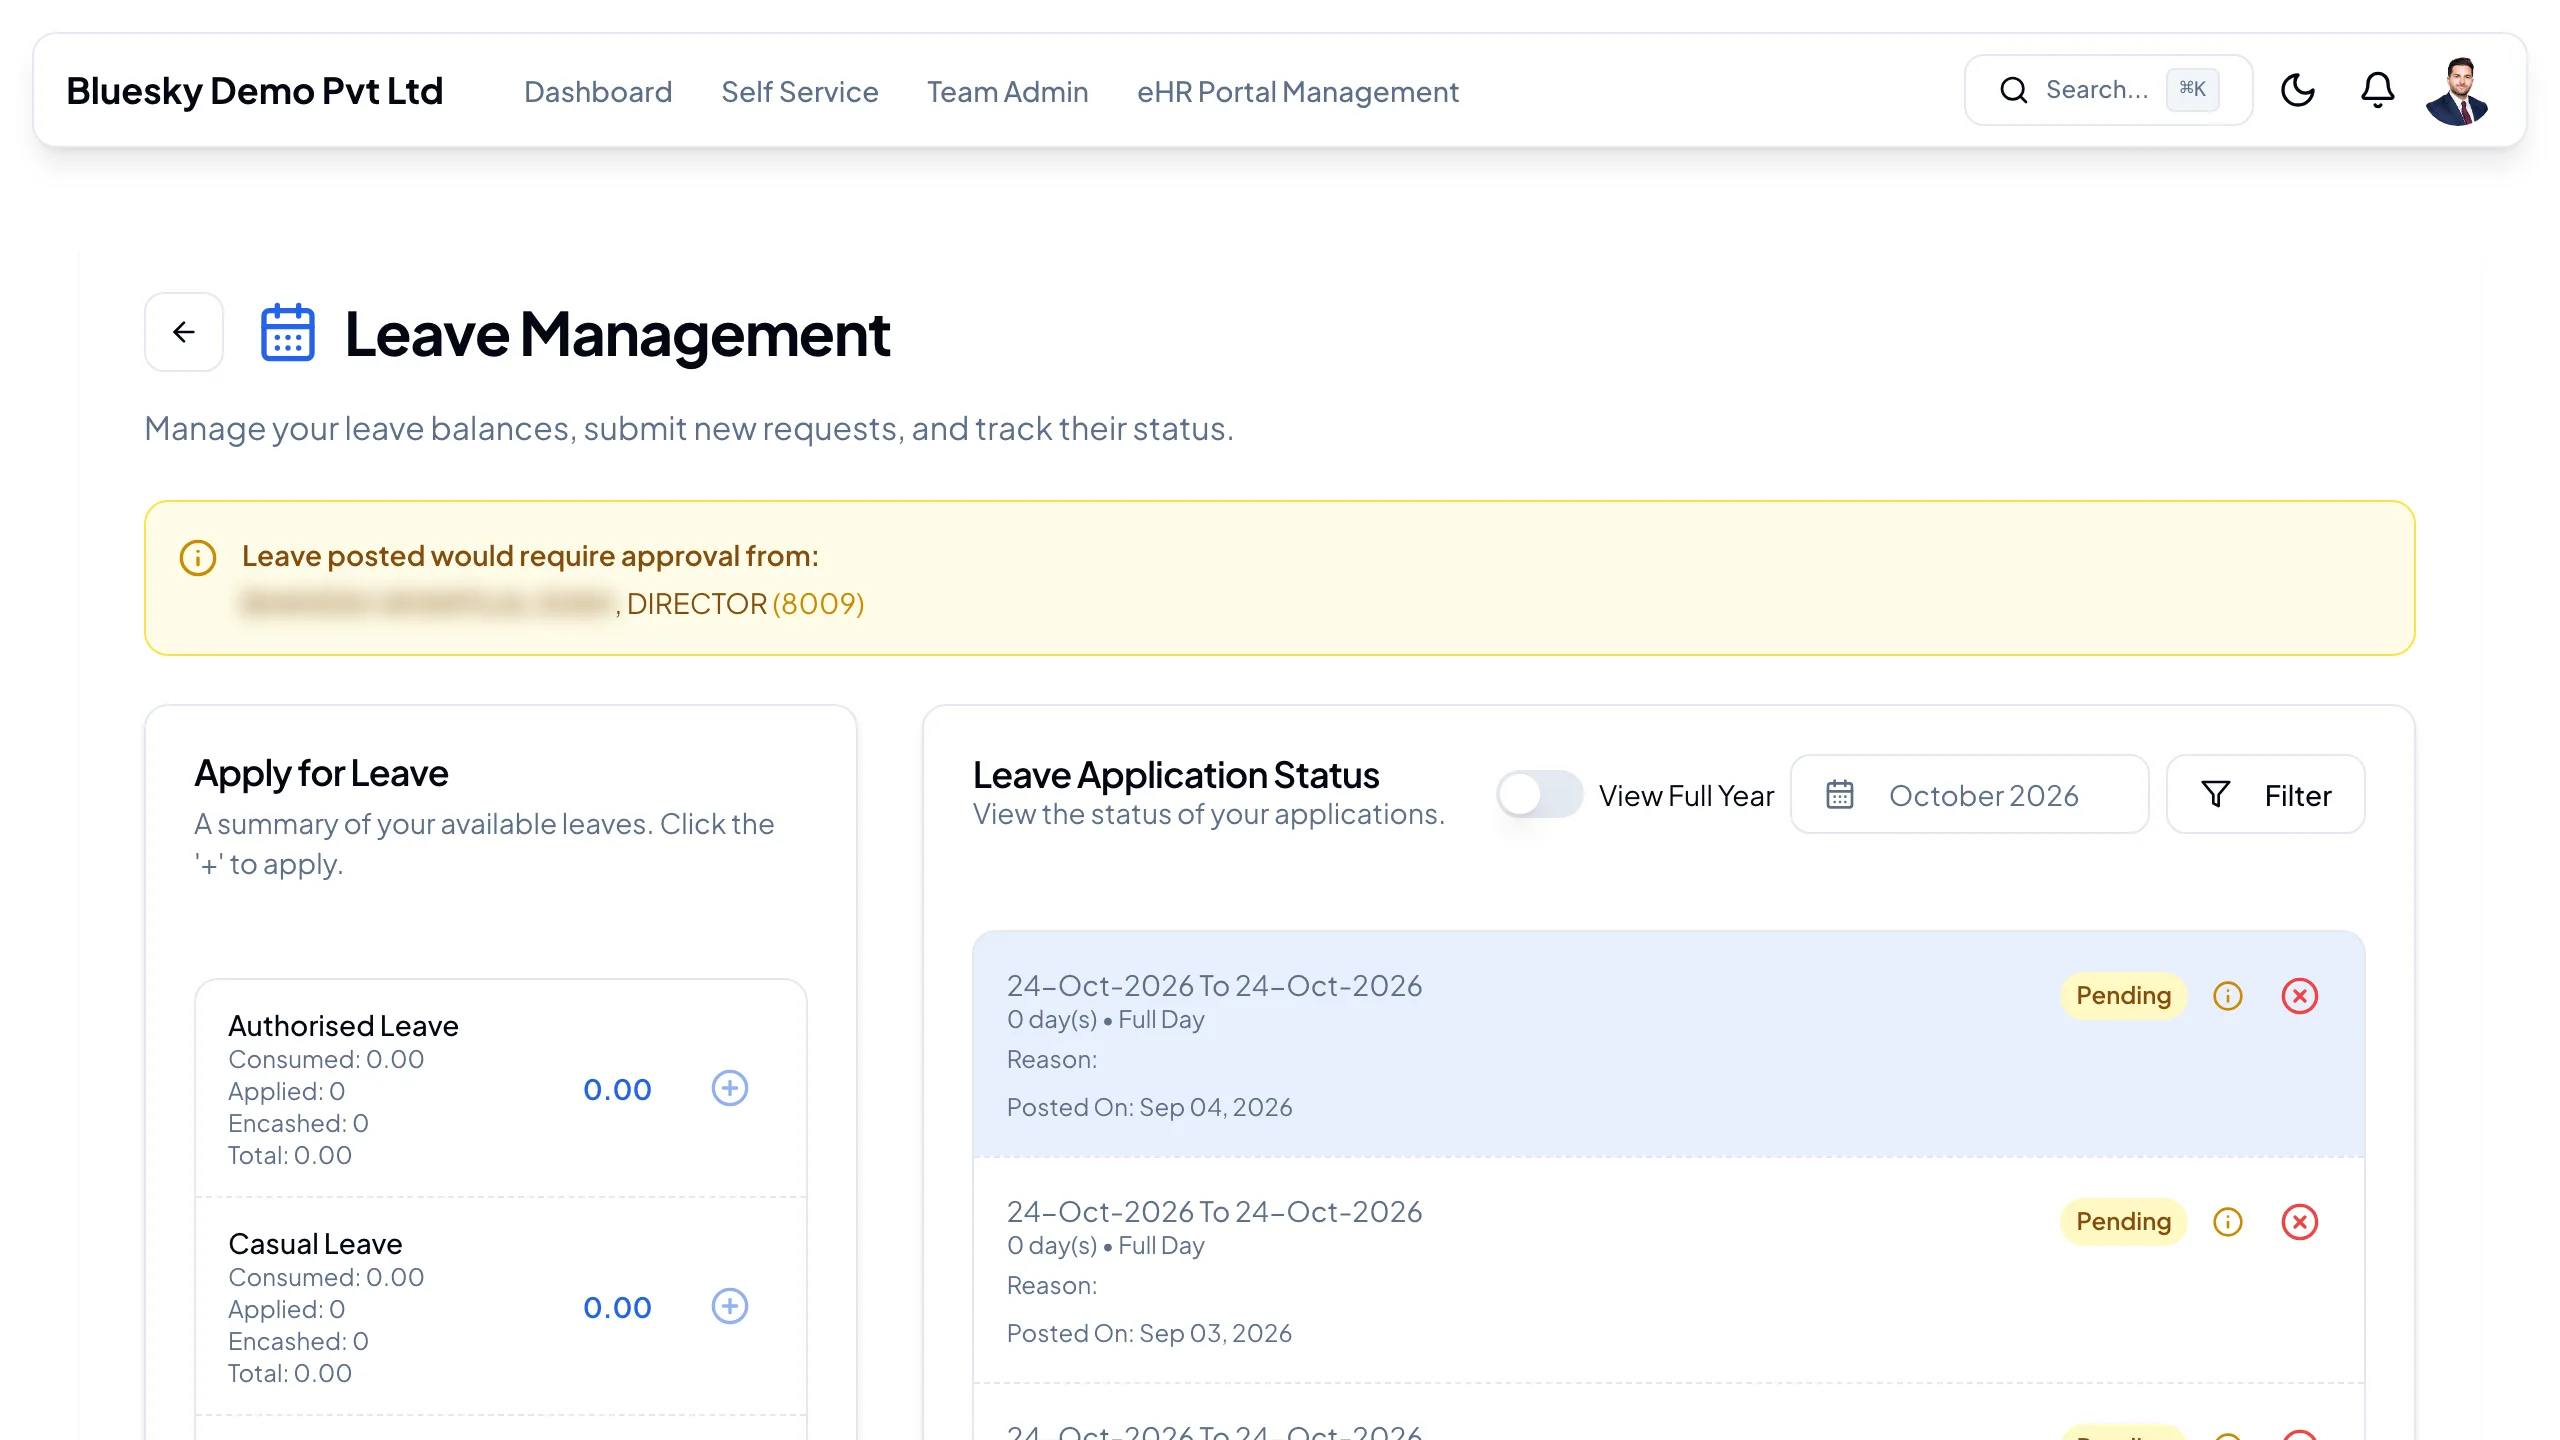Click the Leave Management calendar icon

click(x=288, y=333)
